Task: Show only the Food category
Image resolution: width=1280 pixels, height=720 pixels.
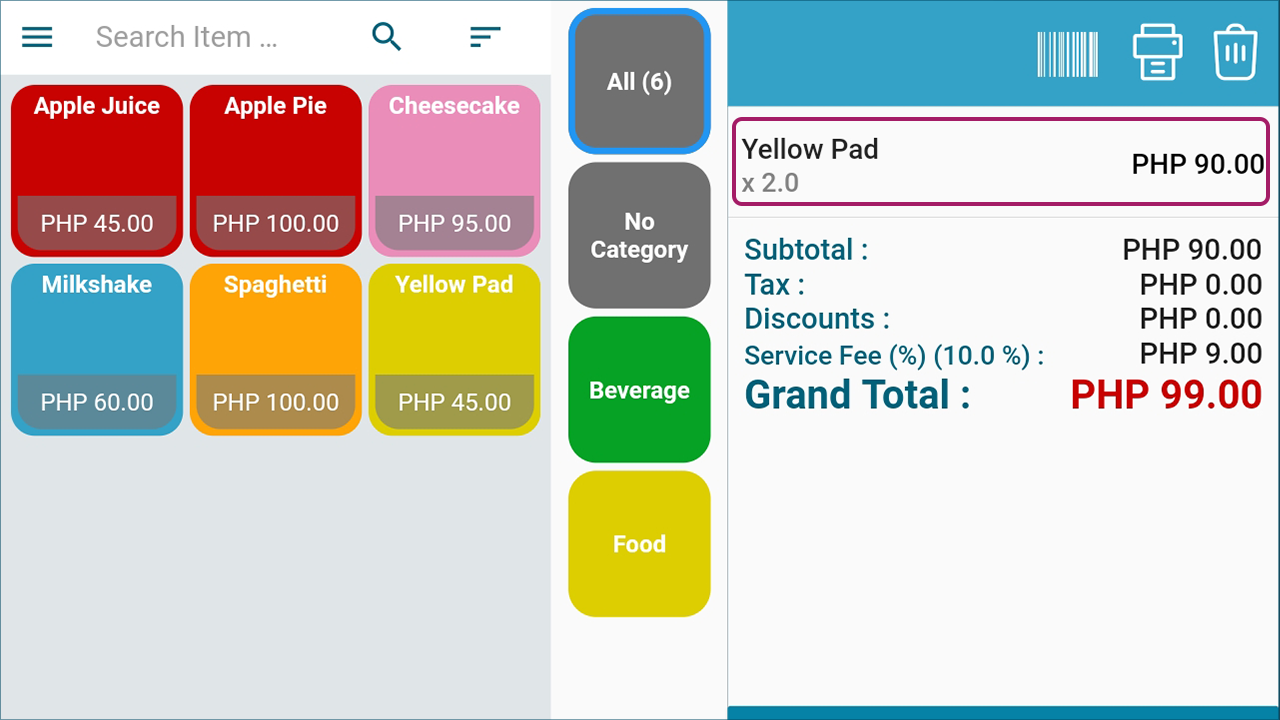Action: click(639, 544)
